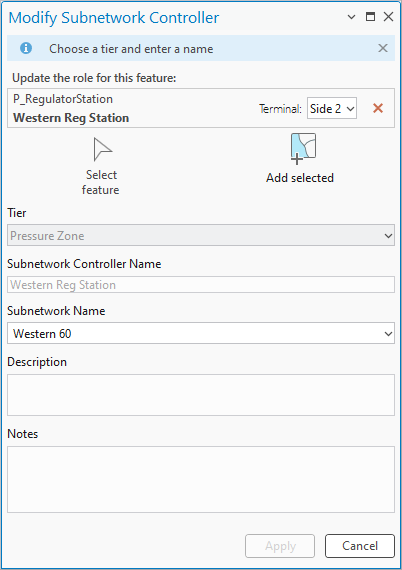Click the blue information icon
The image size is (402, 570).
click(x=26, y=48)
